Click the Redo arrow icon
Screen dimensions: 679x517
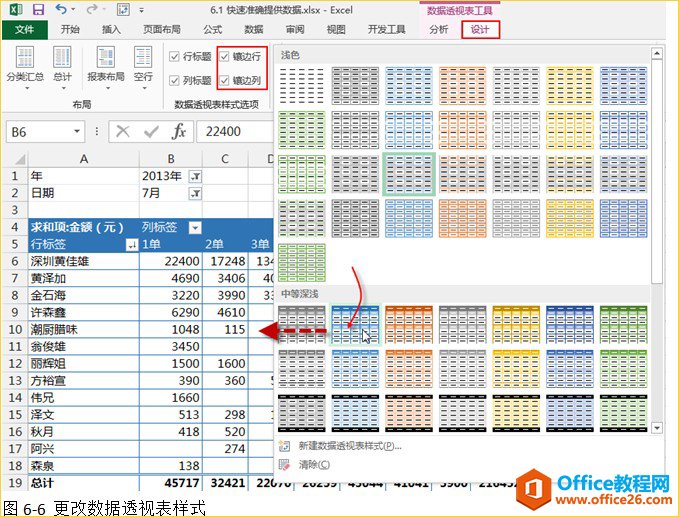92,9
